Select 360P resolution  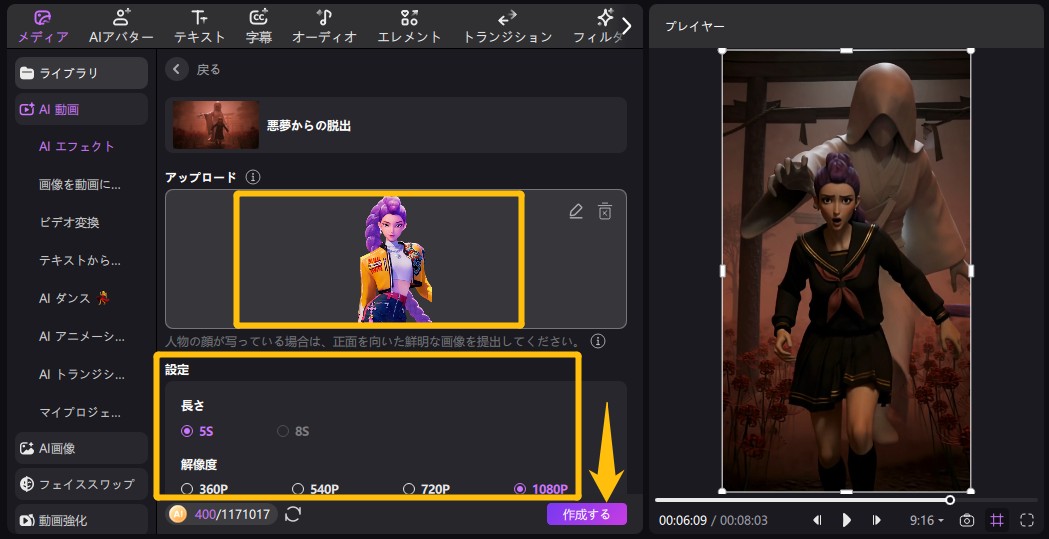(x=187, y=489)
